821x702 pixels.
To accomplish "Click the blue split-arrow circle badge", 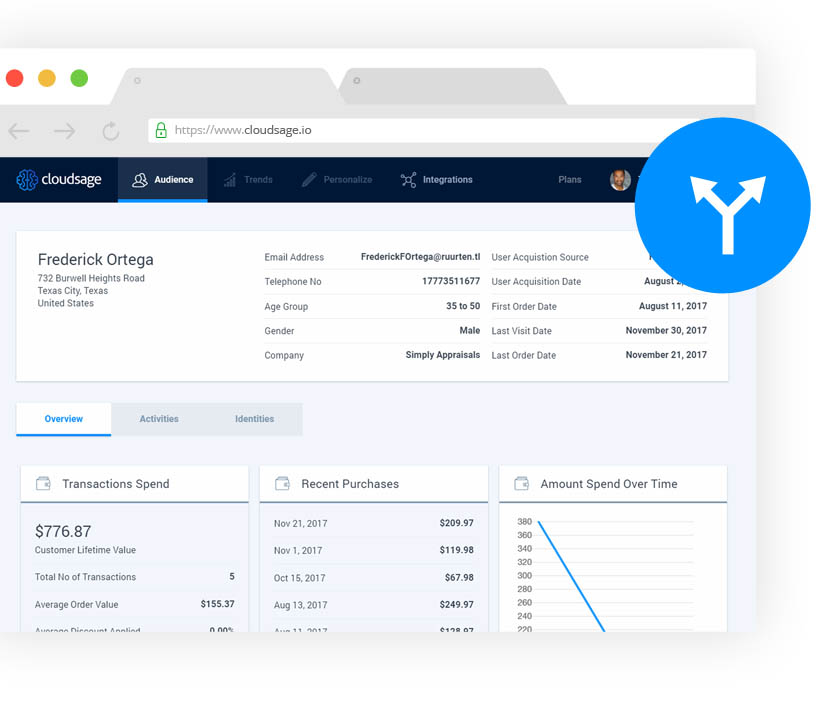I will [x=722, y=205].
